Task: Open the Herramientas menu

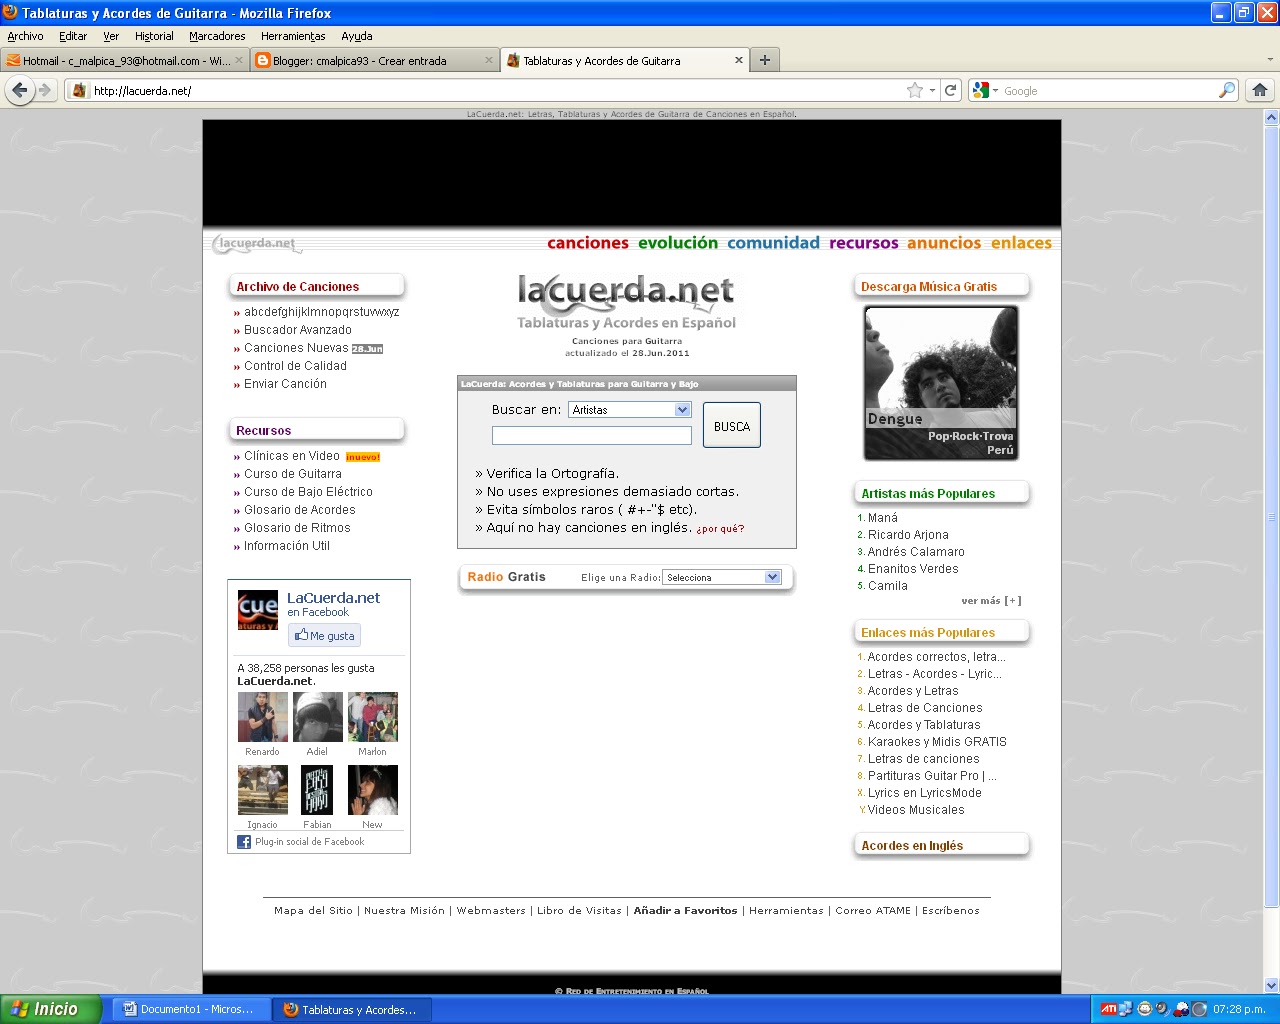Action: coord(293,36)
